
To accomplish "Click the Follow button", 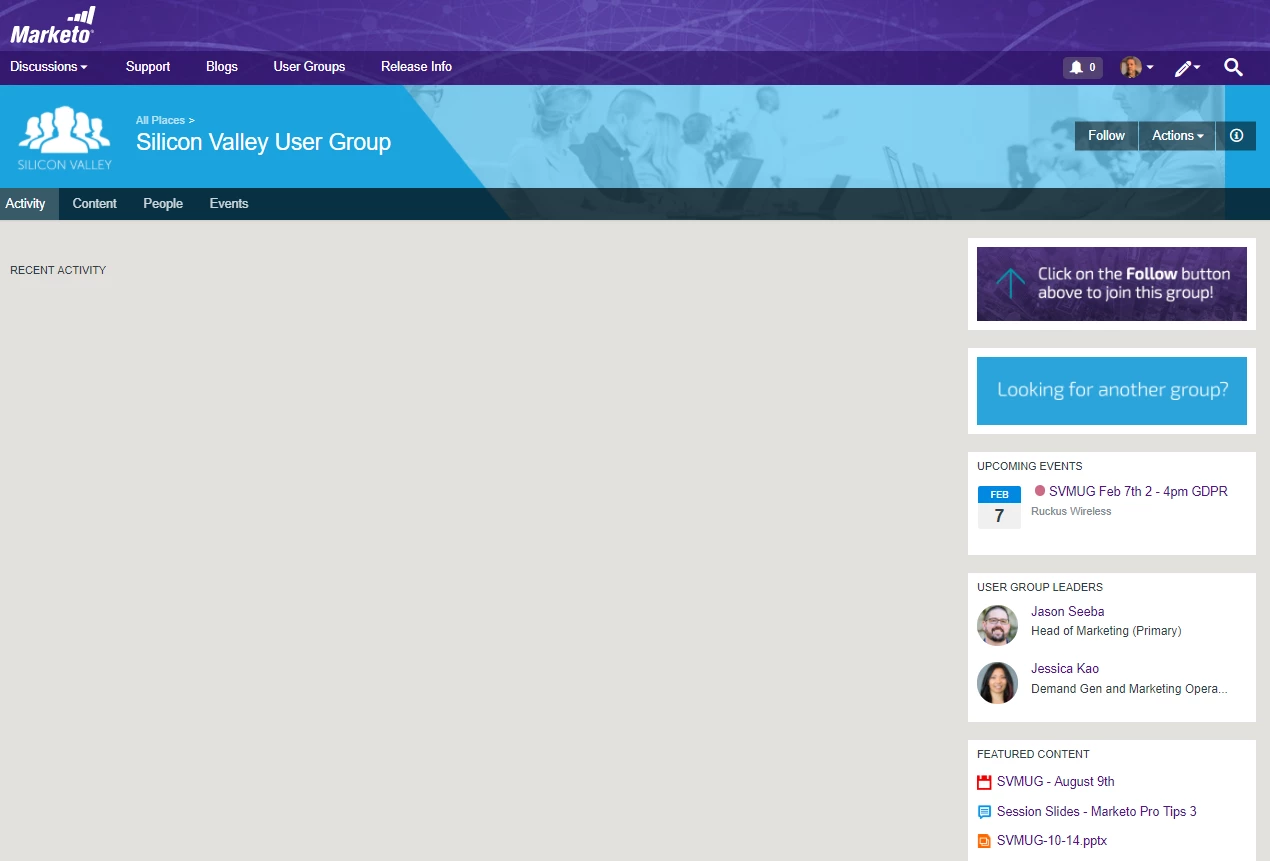I will (x=1106, y=136).
